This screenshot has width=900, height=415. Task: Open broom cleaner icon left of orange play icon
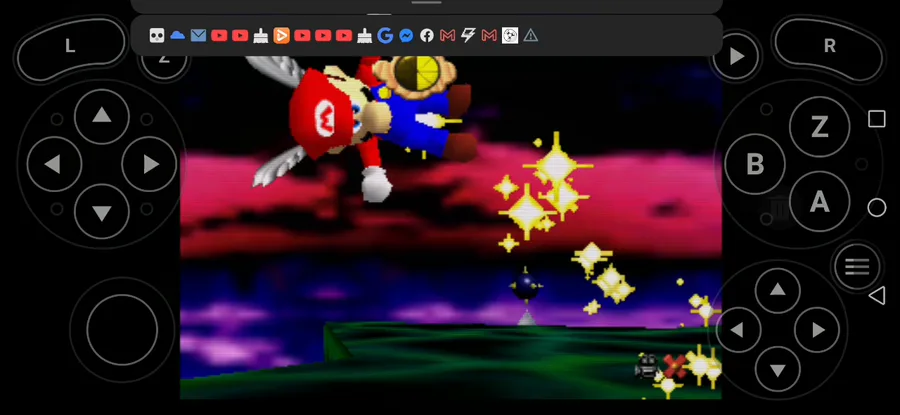point(261,36)
